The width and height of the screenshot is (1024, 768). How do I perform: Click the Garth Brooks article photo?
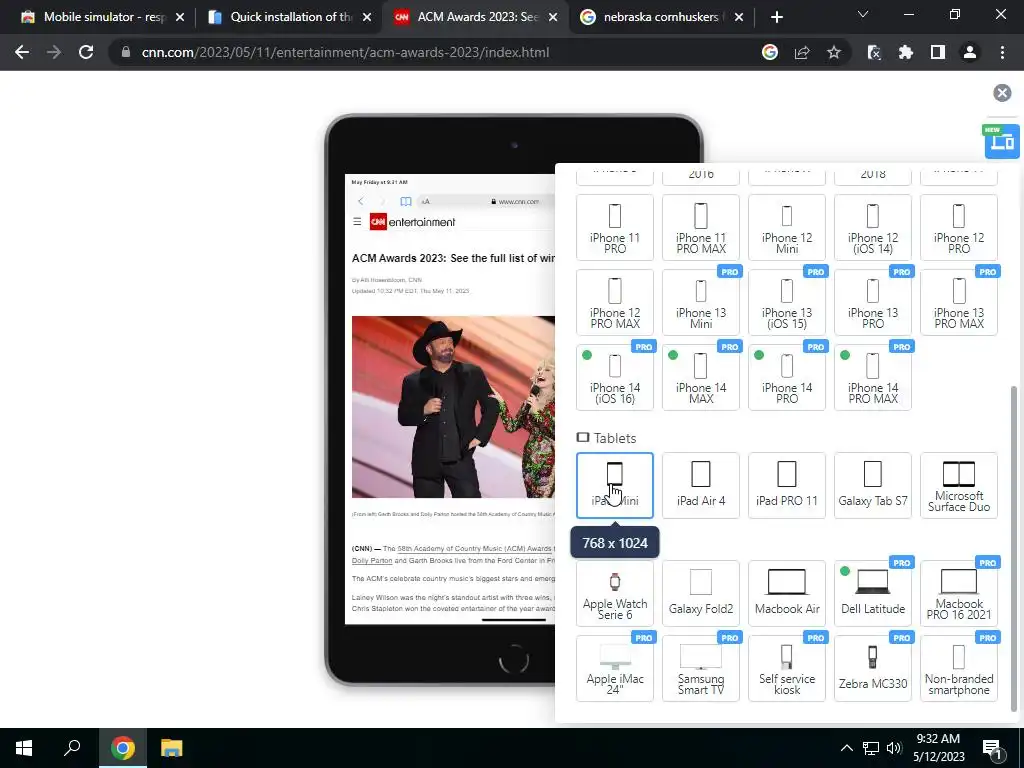[x=453, y=407]
